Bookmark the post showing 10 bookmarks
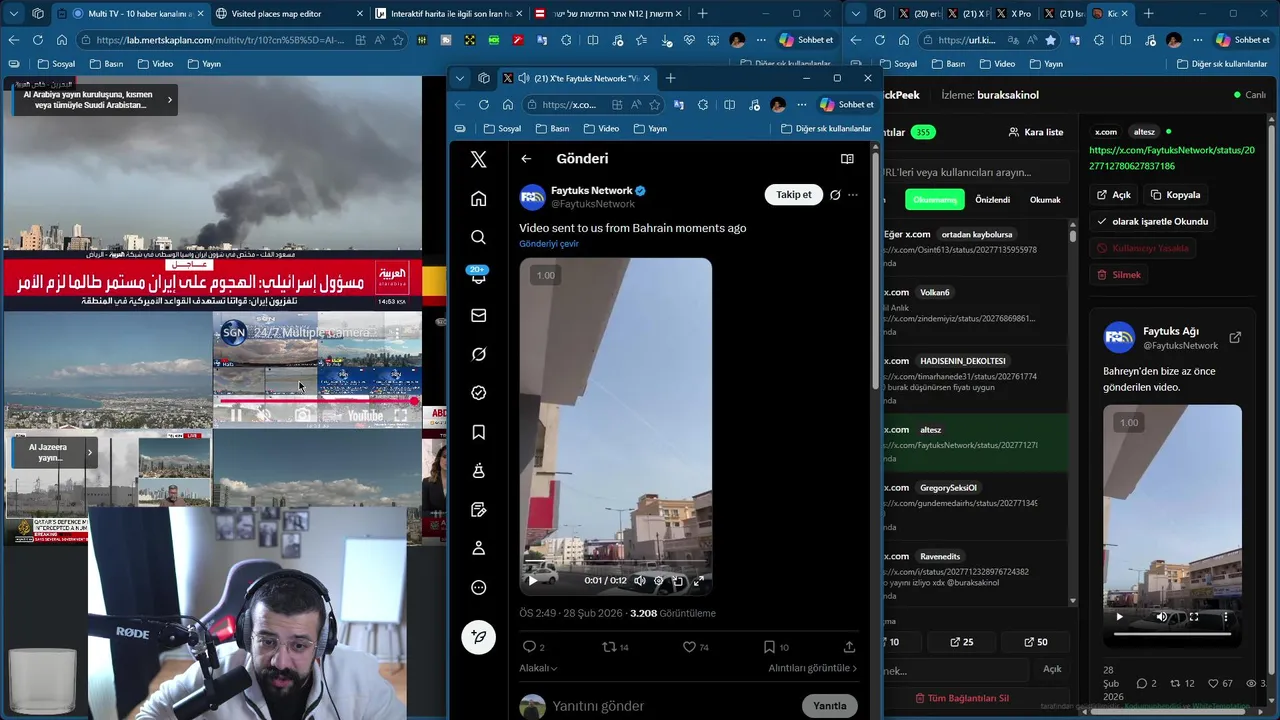The image size is (1280, 720). (769, 647)
